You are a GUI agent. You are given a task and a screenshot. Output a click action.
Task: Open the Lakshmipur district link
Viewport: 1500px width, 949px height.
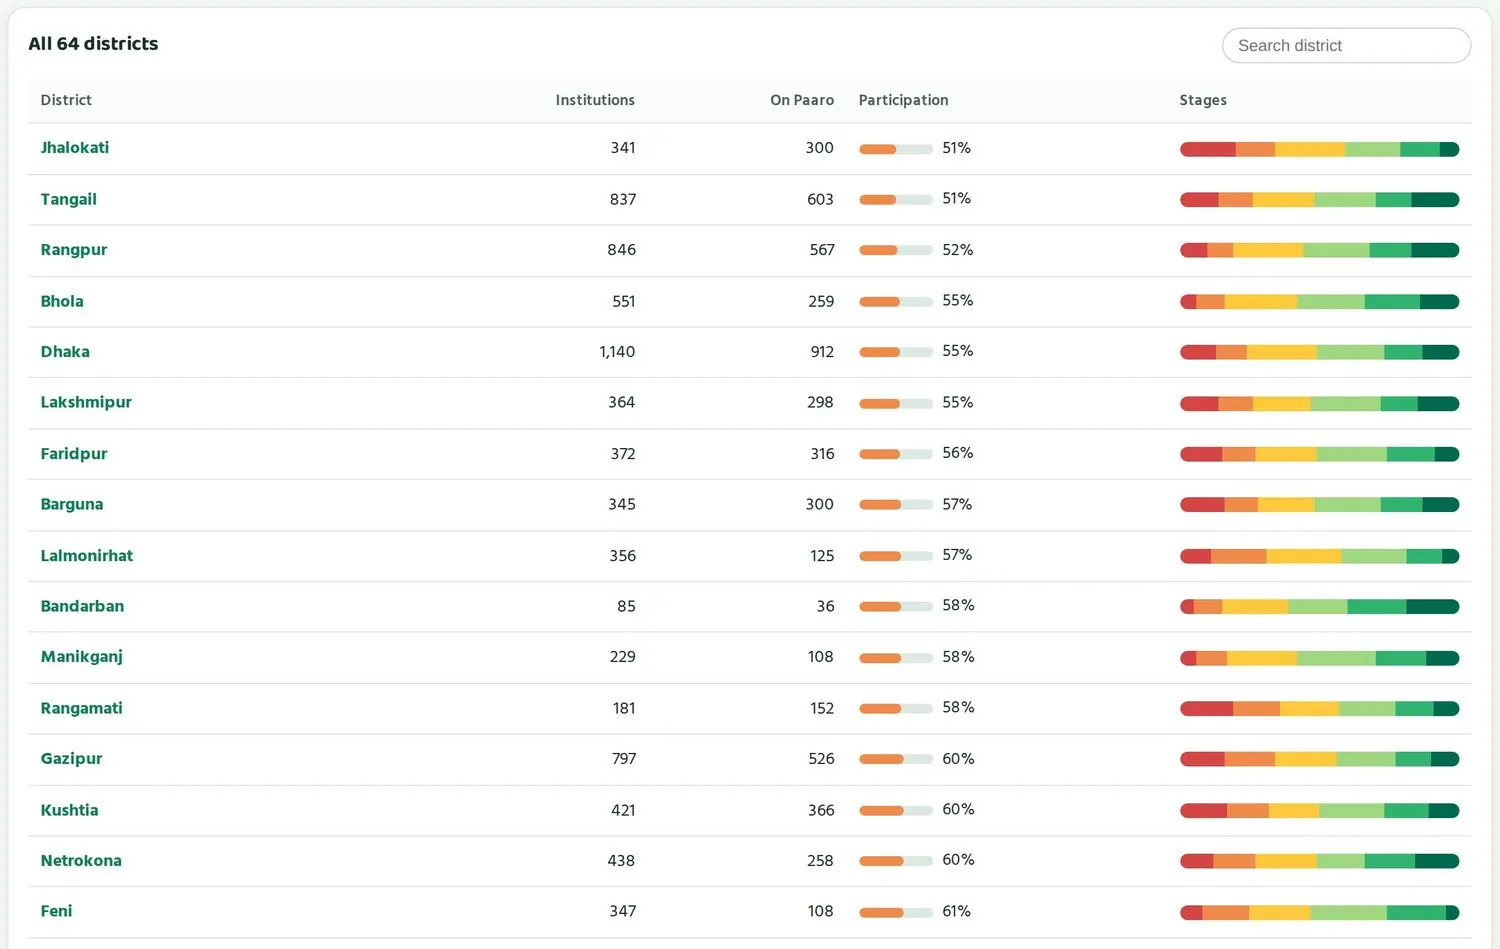point(86,402)
